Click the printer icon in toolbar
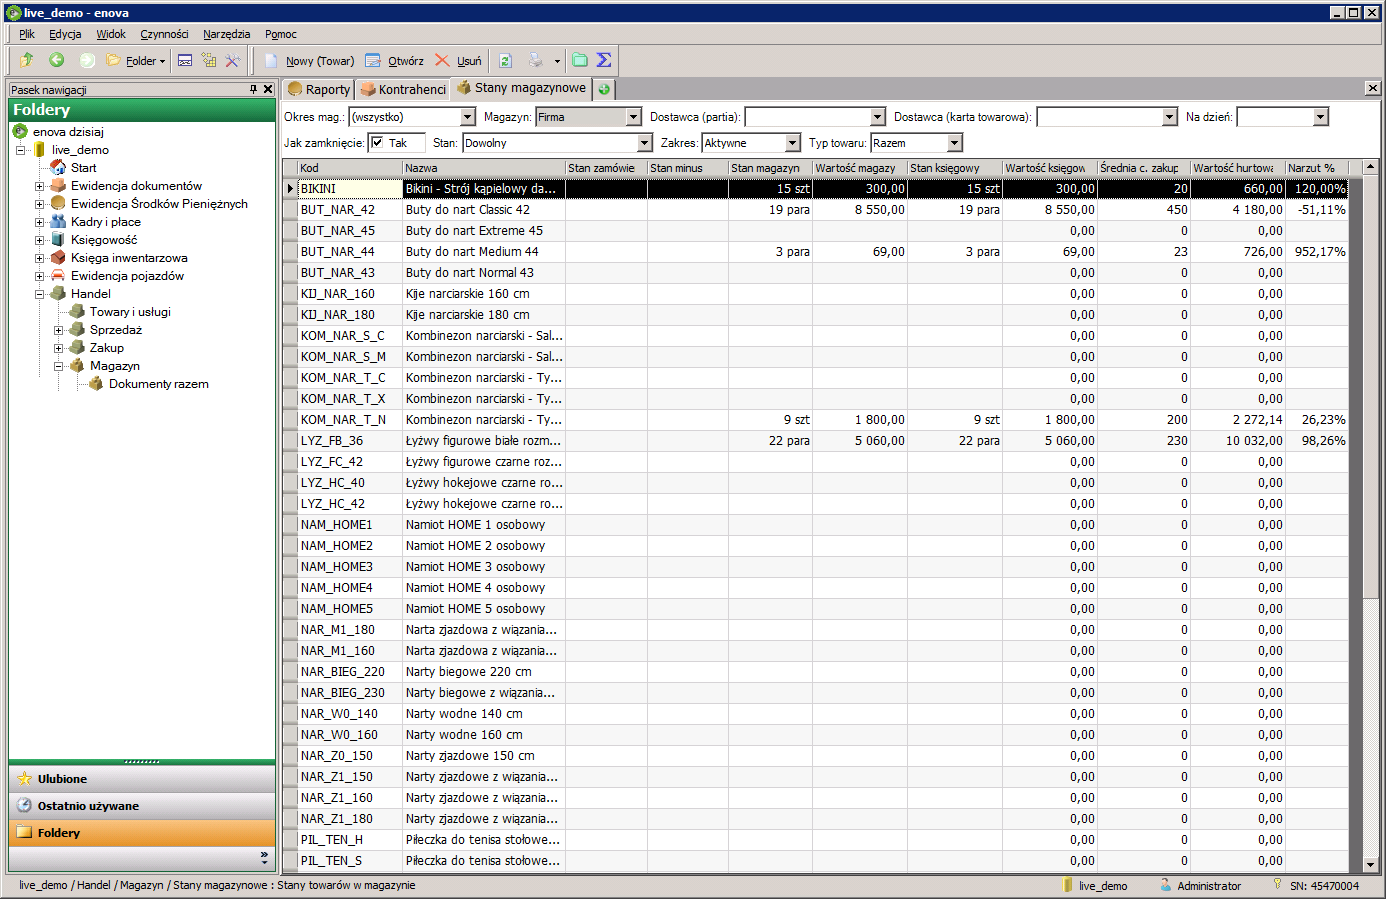 click(x=536, y=61)
